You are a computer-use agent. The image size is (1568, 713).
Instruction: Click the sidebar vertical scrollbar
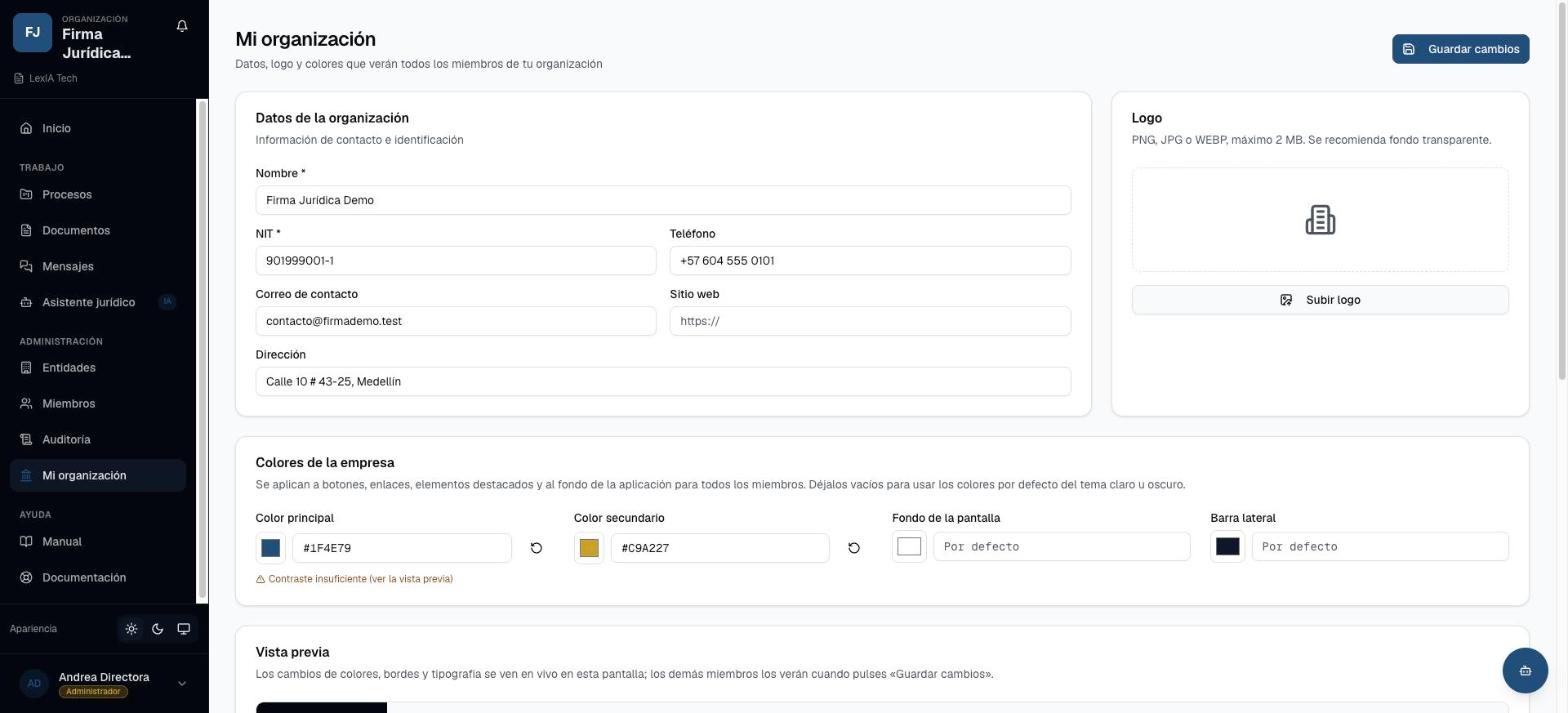[202, 350]
